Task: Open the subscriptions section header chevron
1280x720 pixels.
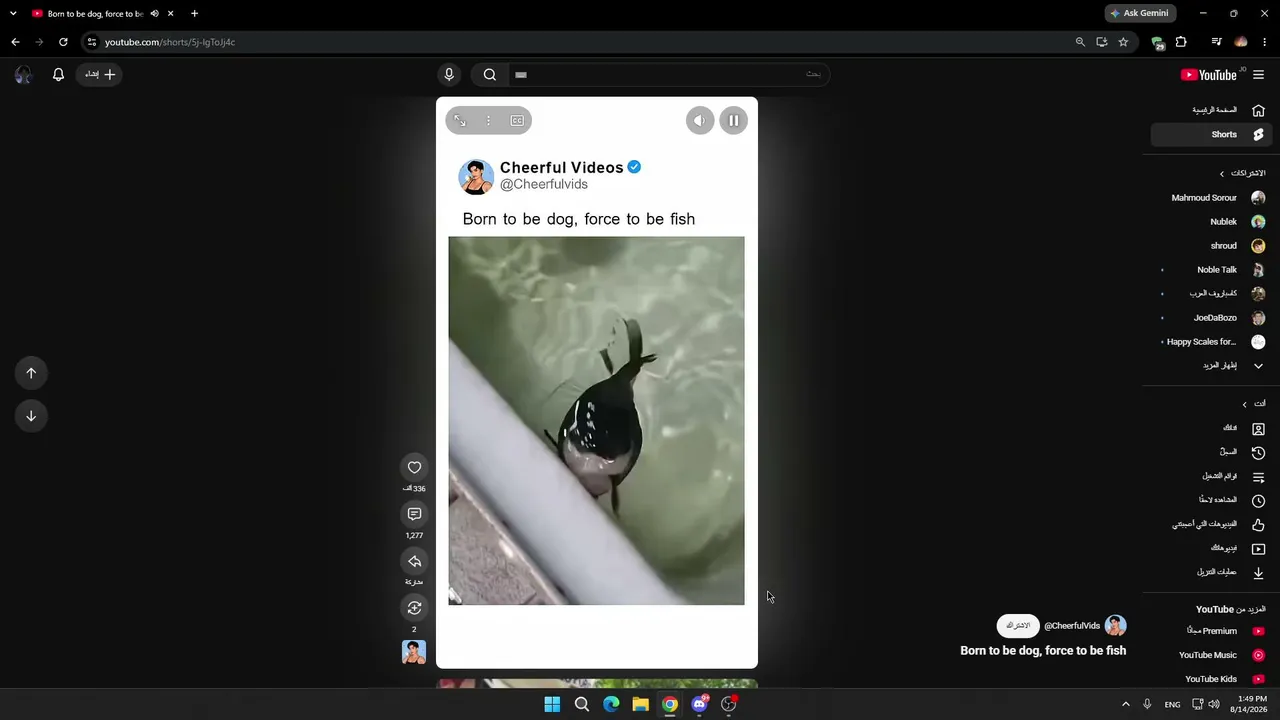Action: pyautogui.click(x=1221, y=174)
